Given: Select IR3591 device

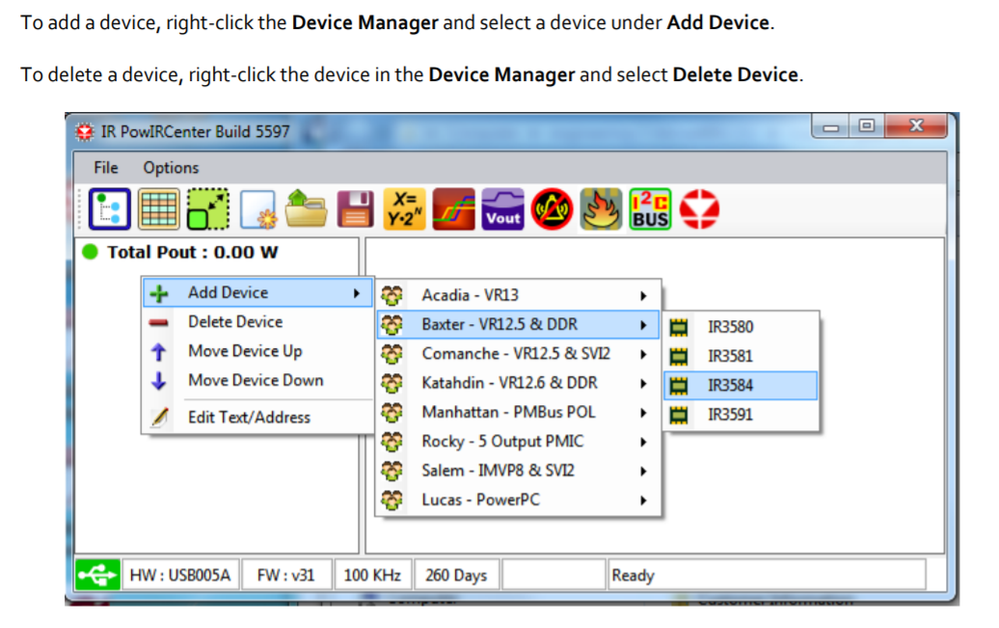Looking at the screenshot, I should (x=741, y=415).
